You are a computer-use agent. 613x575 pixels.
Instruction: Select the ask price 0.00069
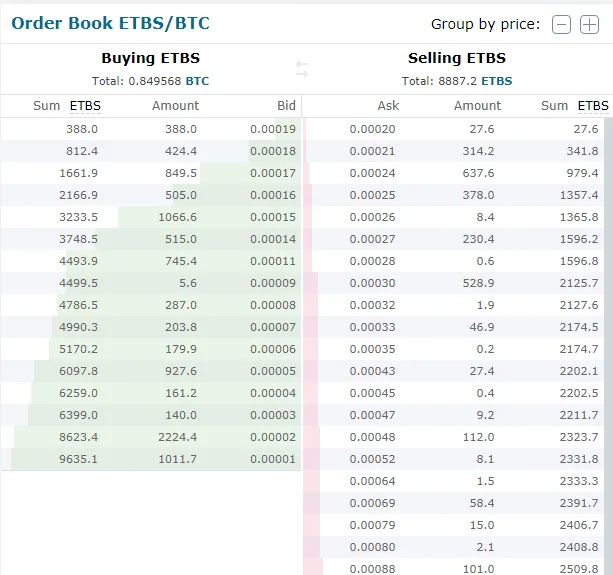point(372,503)
